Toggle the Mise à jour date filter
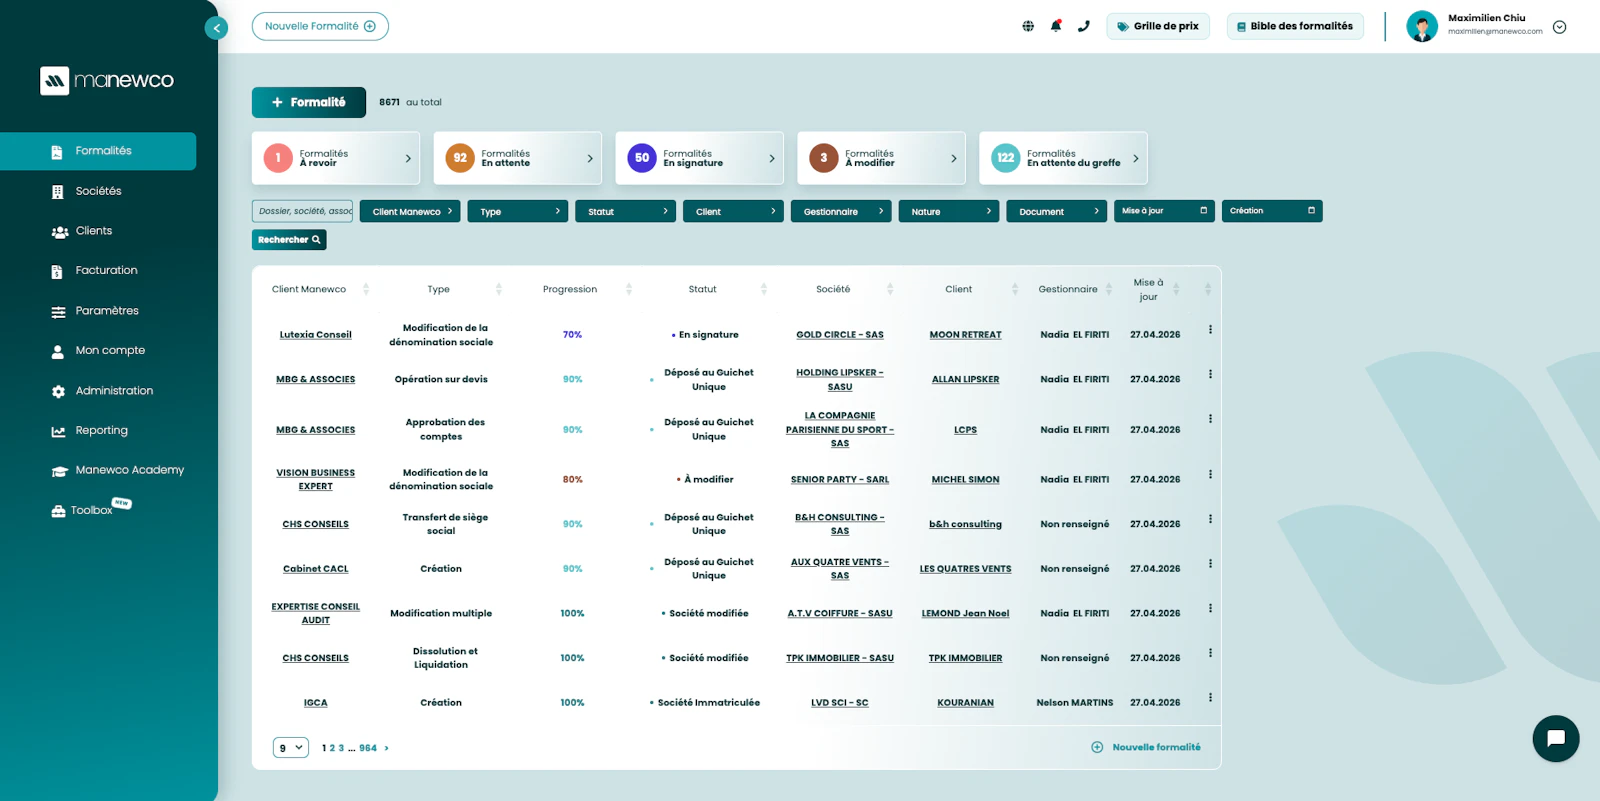Screen dimensions: 1600x801 tap(1164, 211)
